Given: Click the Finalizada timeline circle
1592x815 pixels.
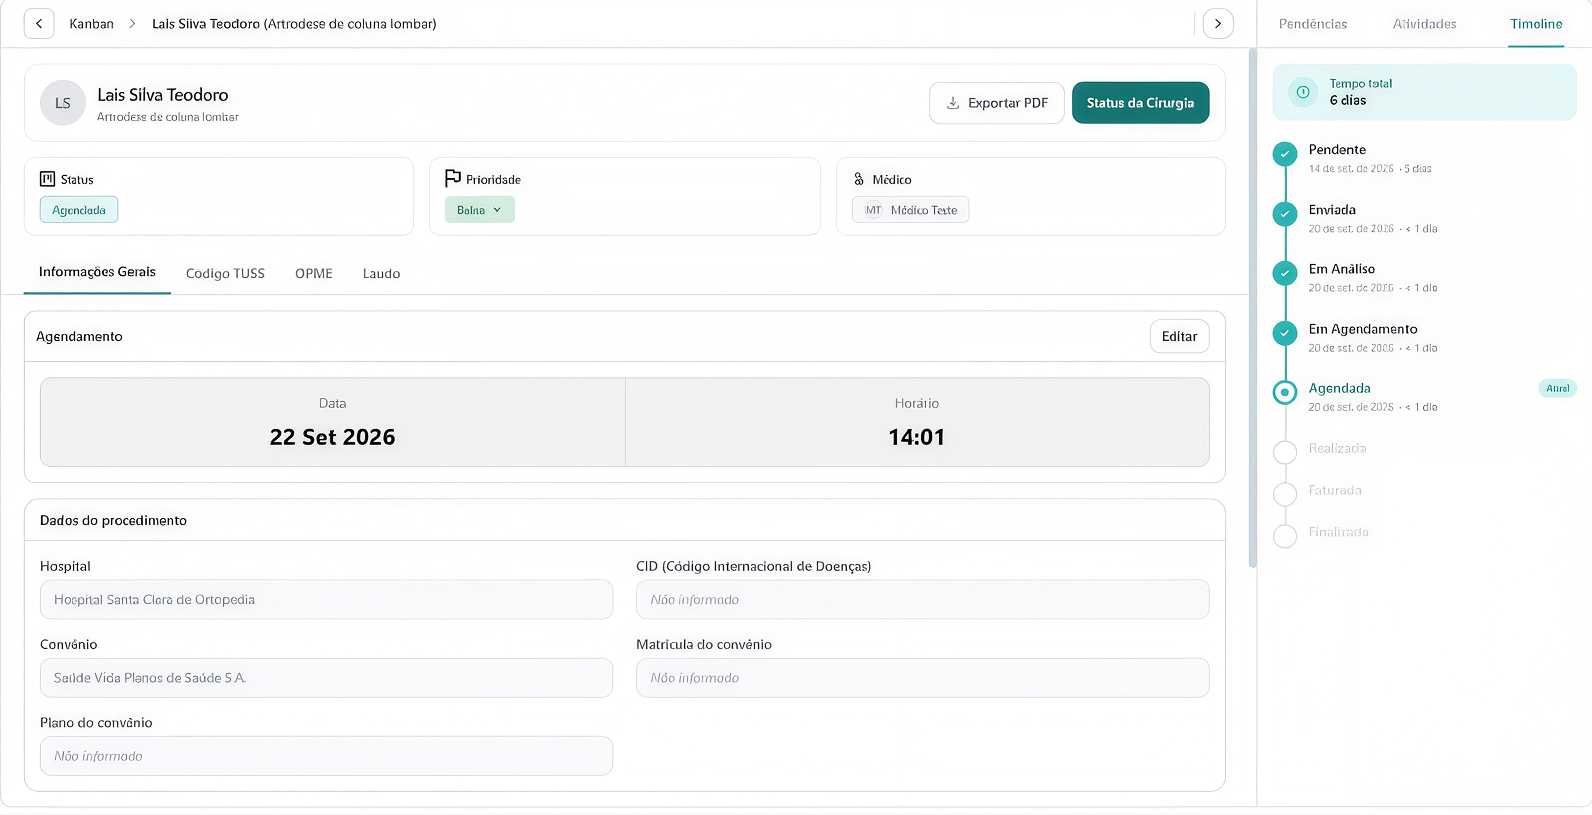Looking at the screenshot, I should click(1285, 536).
